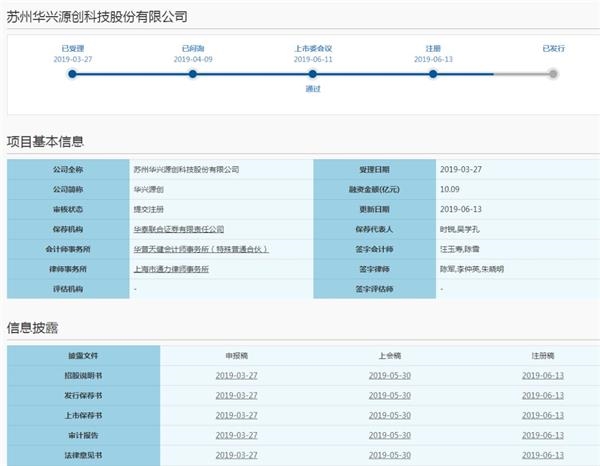Click the 已问询 stage label
The width and height of the screenshot is (600, 466).
tap(193, 49)
